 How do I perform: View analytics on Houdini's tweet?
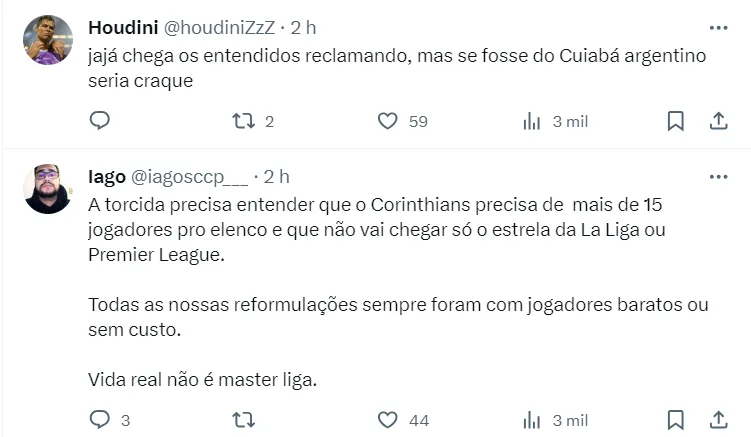pos(532,121)
